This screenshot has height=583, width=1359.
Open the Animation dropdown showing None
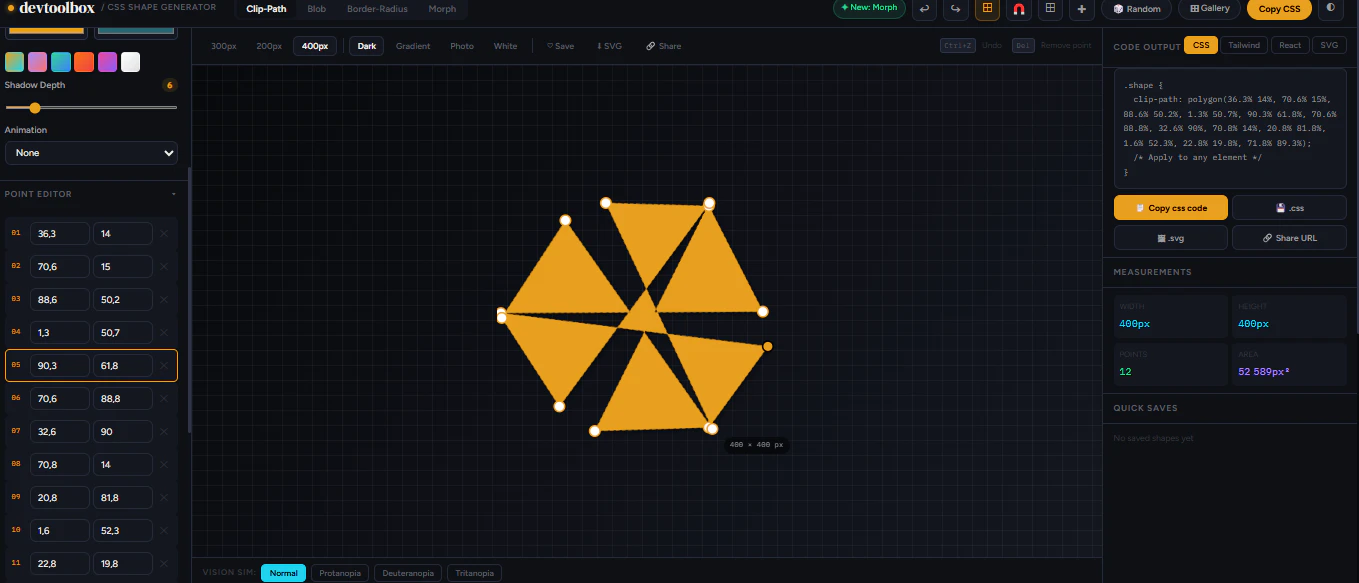click(91, 153)
